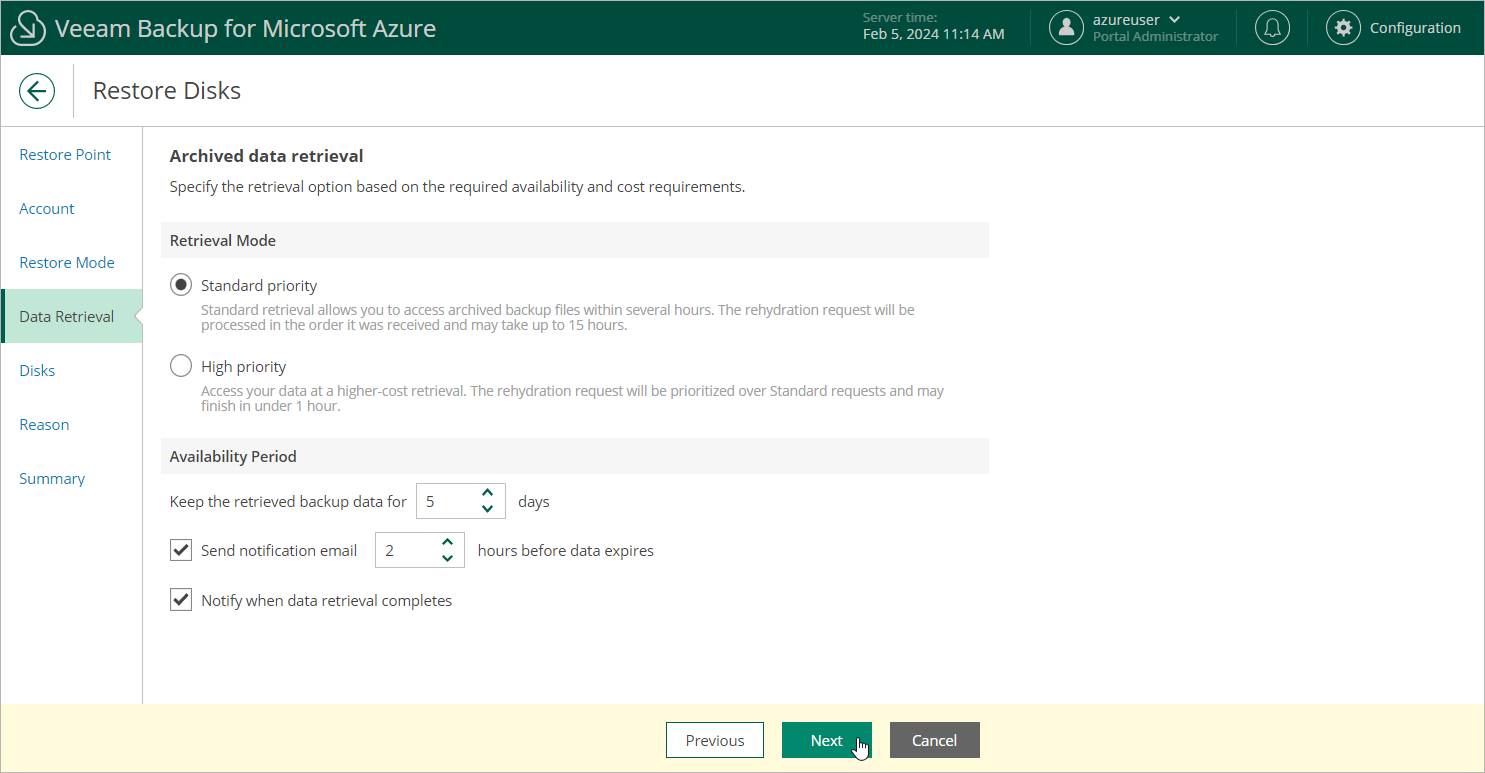Click the Veeam logo icon

(x=28, y=29)
